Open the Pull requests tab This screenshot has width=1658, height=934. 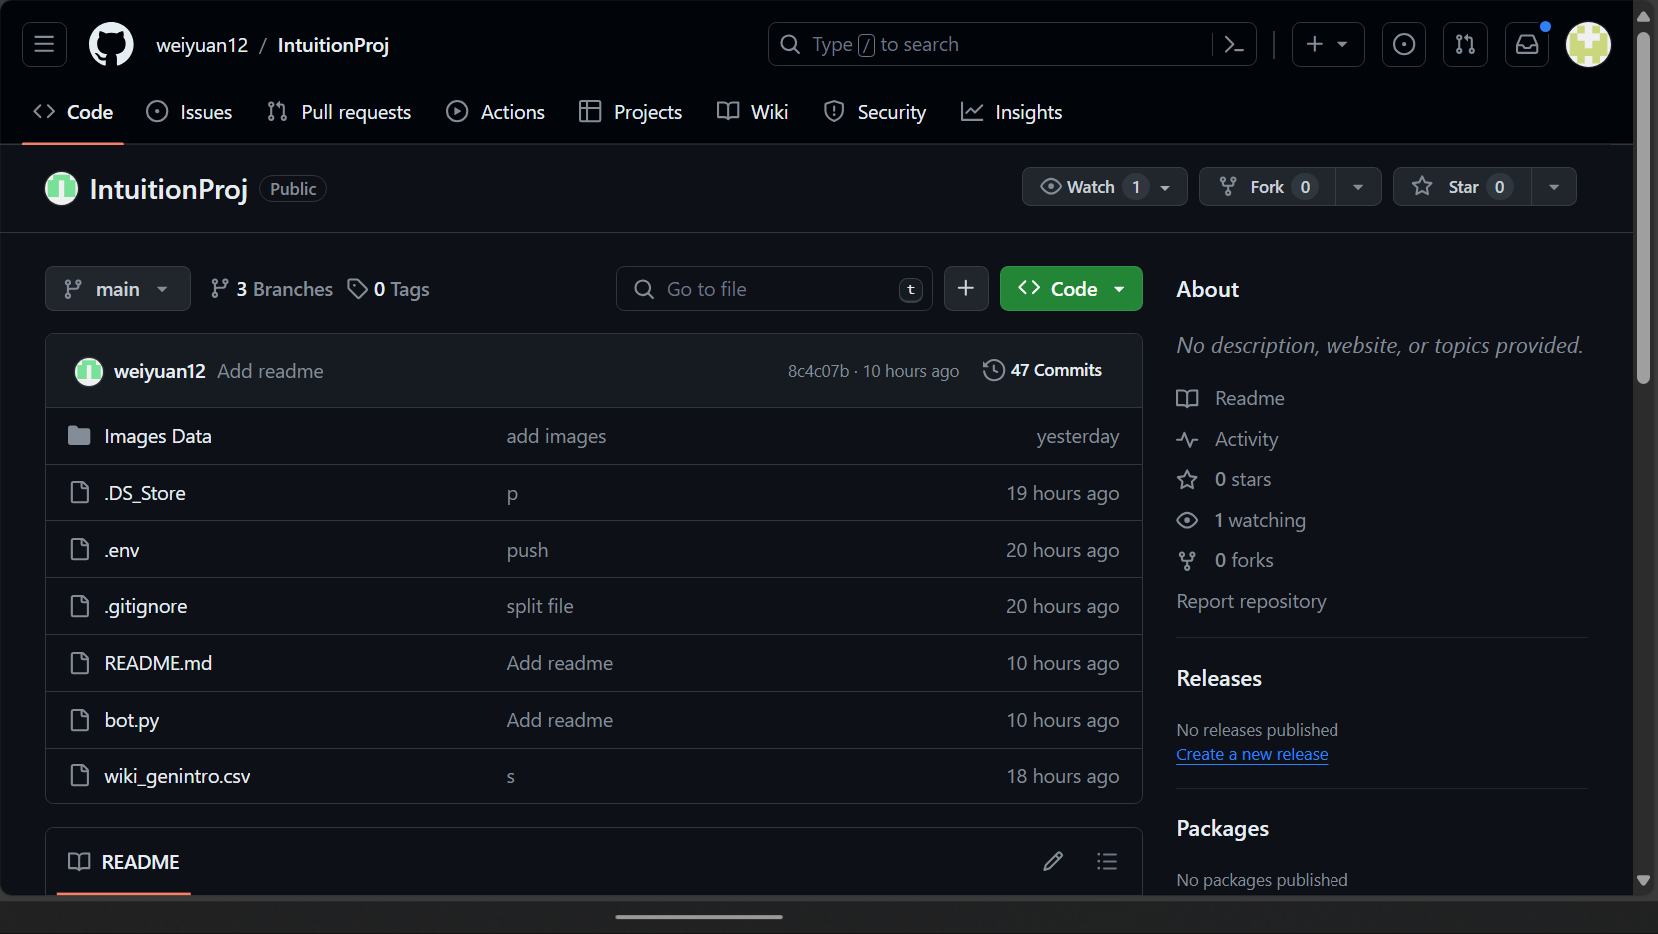[339, 112]
